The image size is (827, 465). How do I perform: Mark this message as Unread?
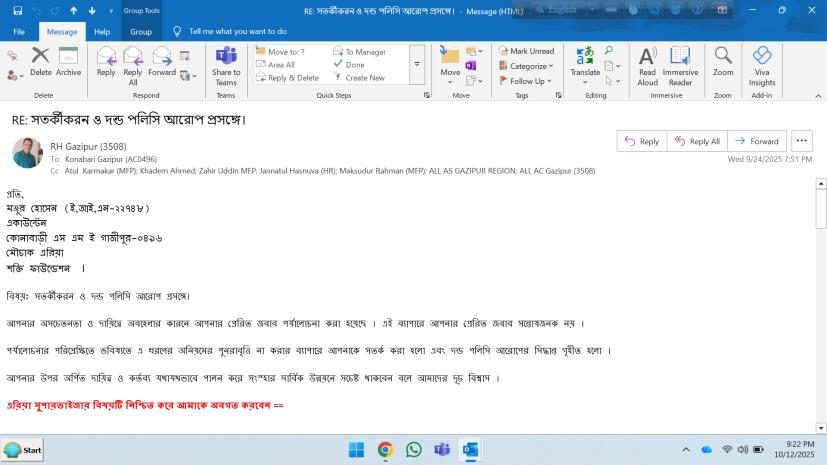pyautogui.click(x=525, y=51)
